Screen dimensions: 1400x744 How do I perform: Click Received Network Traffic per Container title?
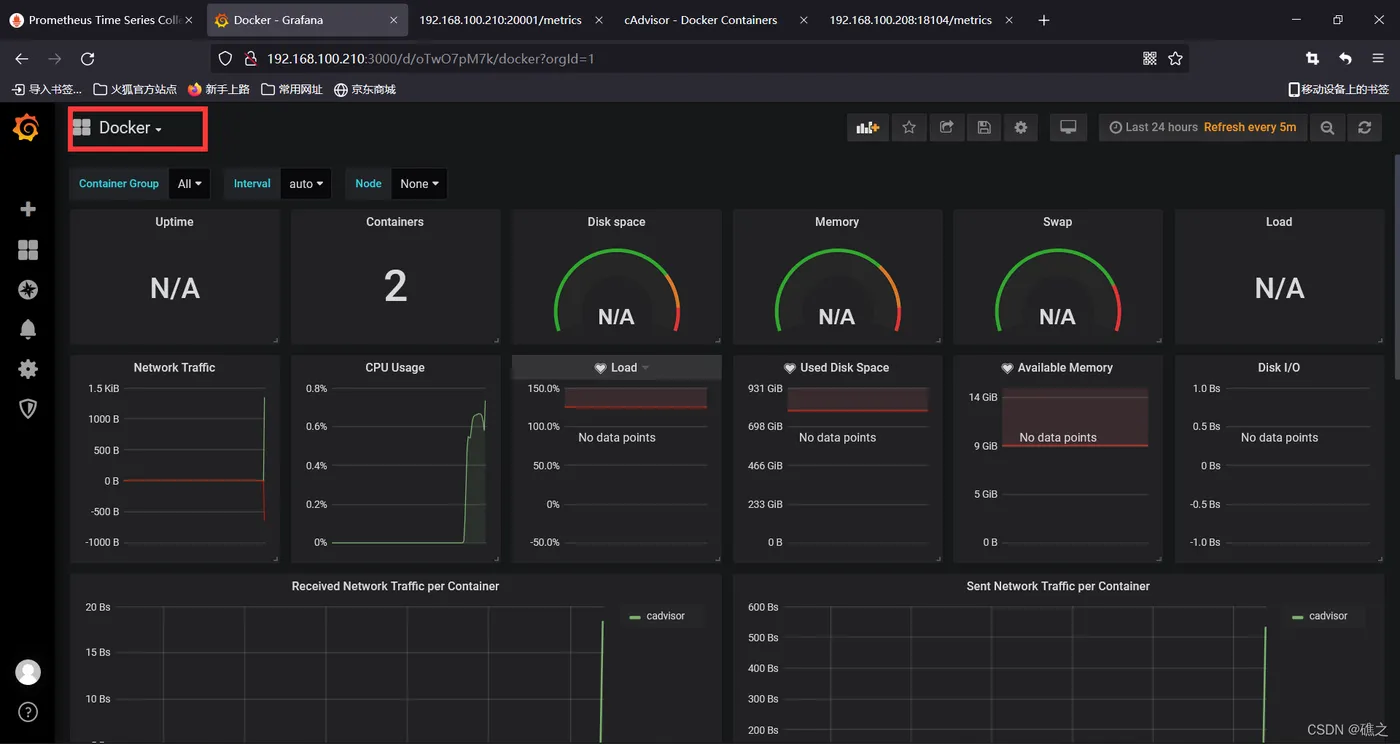pyautogui.click(x=395, y=586)
